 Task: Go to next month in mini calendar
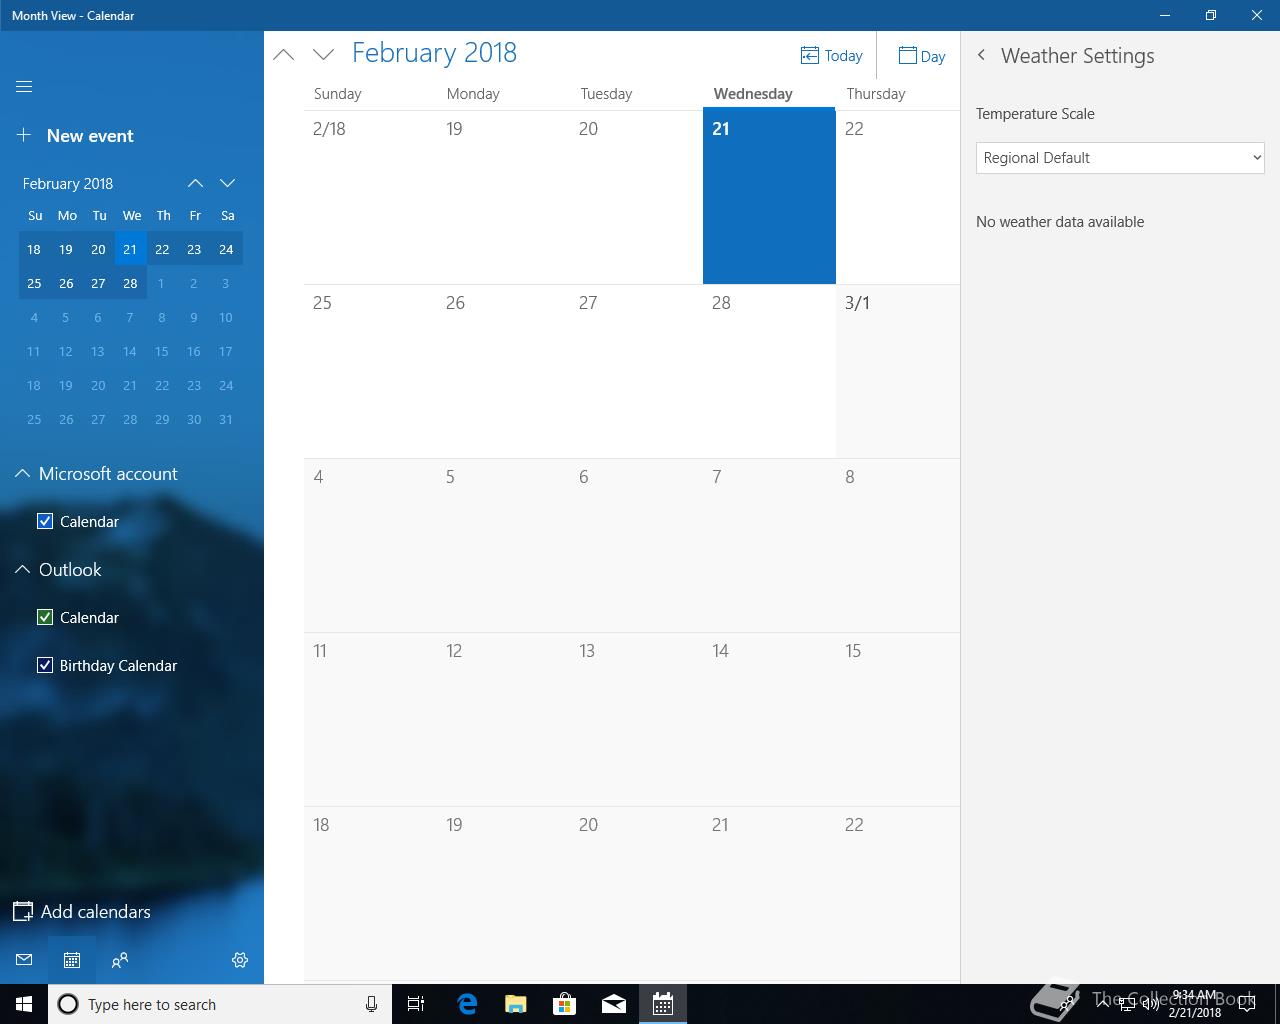[227, 183]
